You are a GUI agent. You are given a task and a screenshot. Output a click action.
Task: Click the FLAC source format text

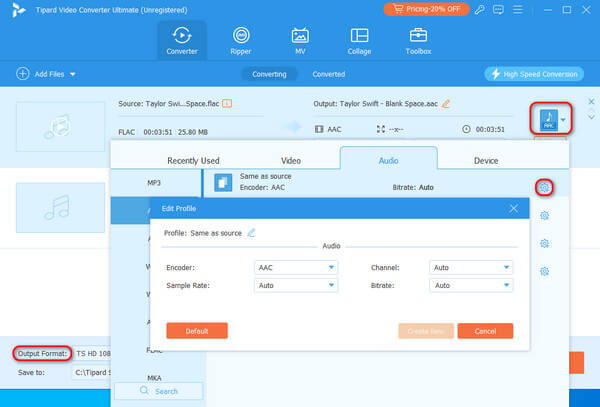click(x=127, y=132)
